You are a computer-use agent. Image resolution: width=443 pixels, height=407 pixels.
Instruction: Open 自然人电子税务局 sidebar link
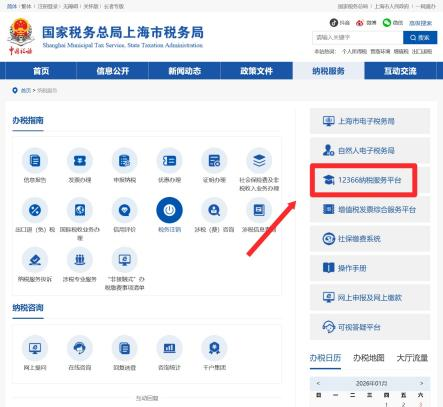[x=370, y=151]
